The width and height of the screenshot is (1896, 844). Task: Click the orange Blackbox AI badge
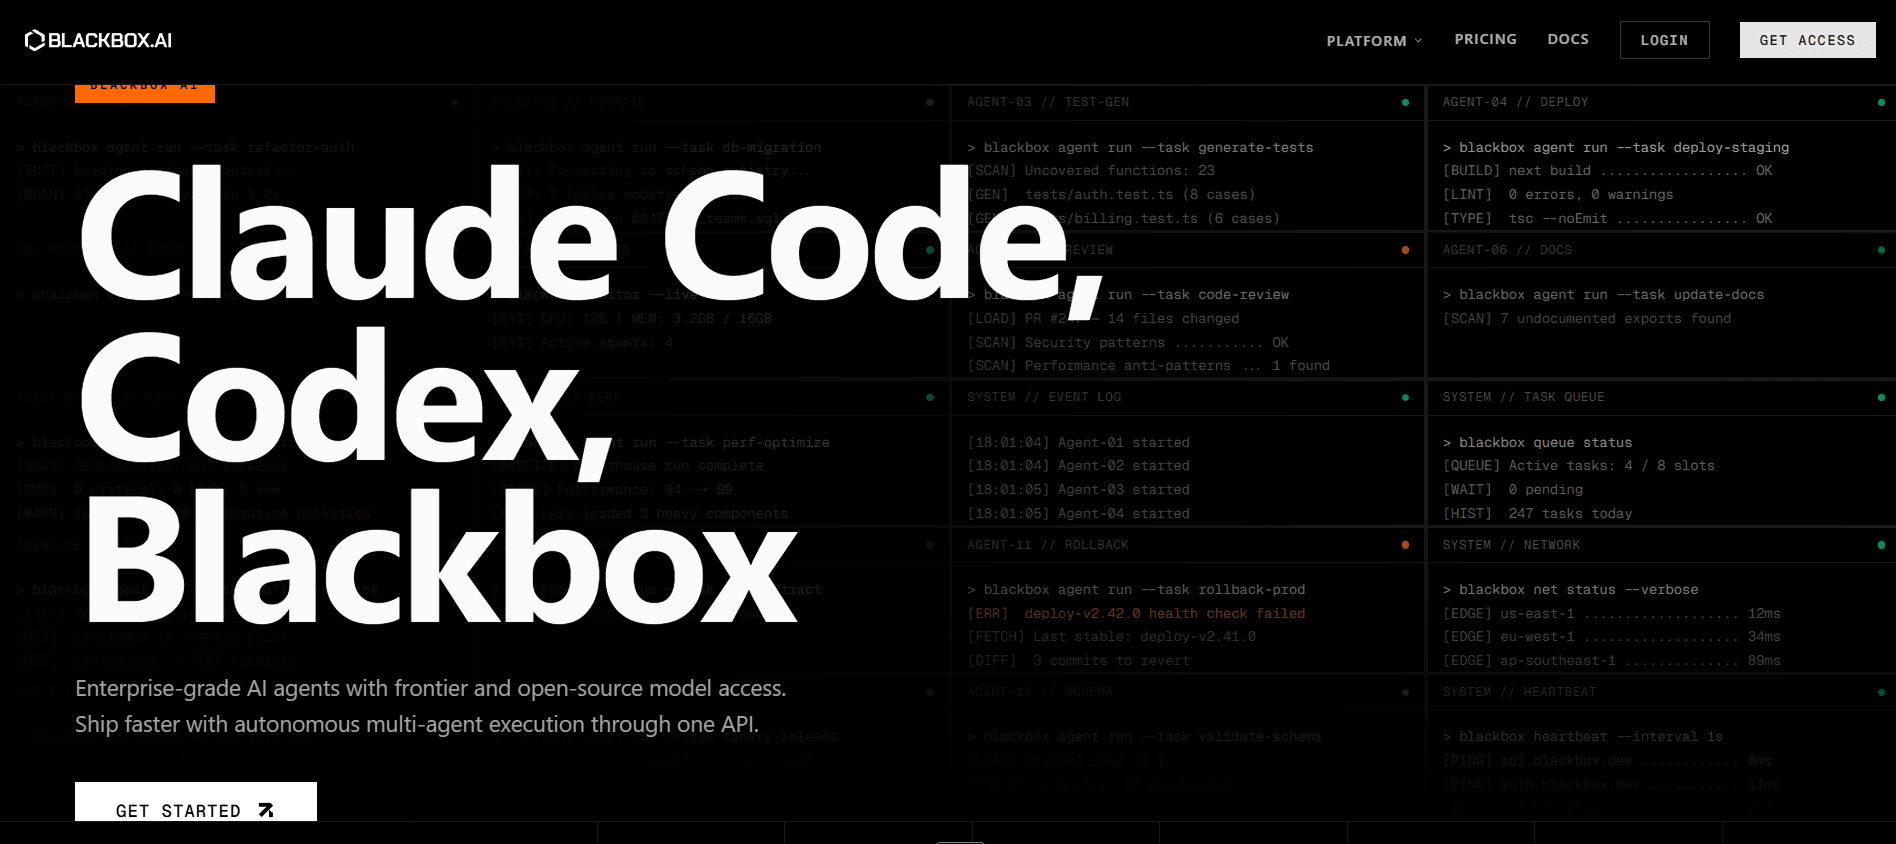[145, 92]
